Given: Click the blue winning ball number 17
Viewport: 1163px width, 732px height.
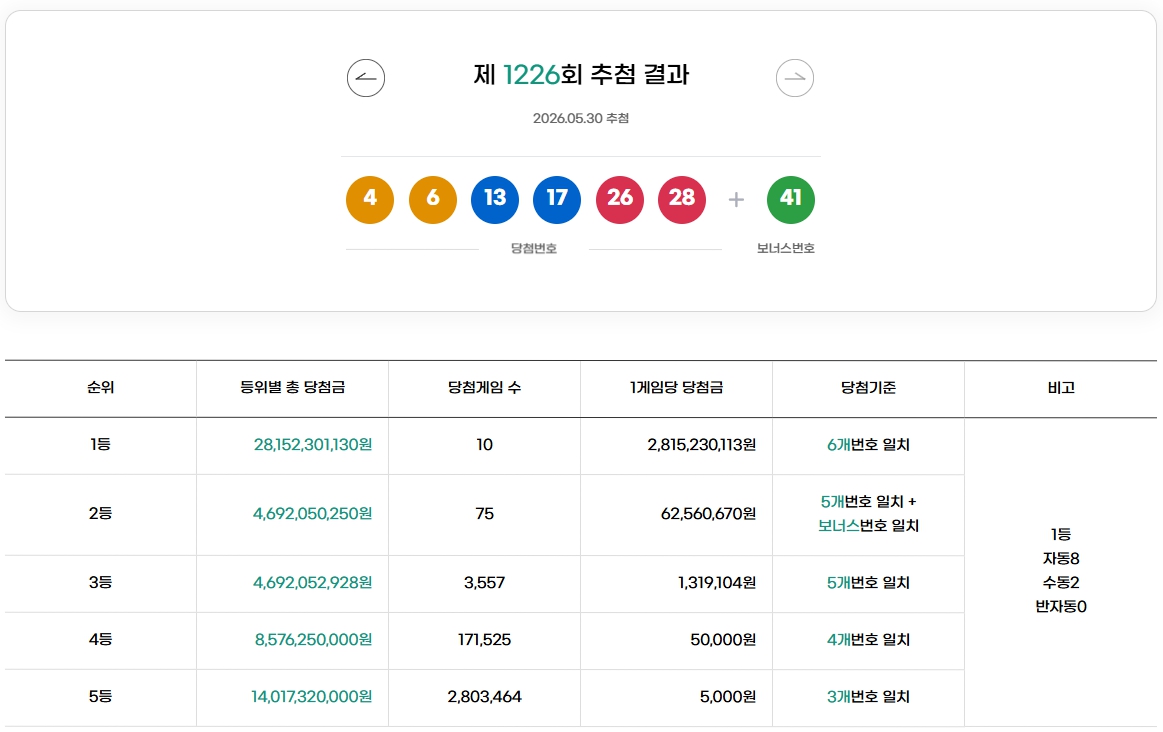Looking at the screenshot, I should point(557,200).
